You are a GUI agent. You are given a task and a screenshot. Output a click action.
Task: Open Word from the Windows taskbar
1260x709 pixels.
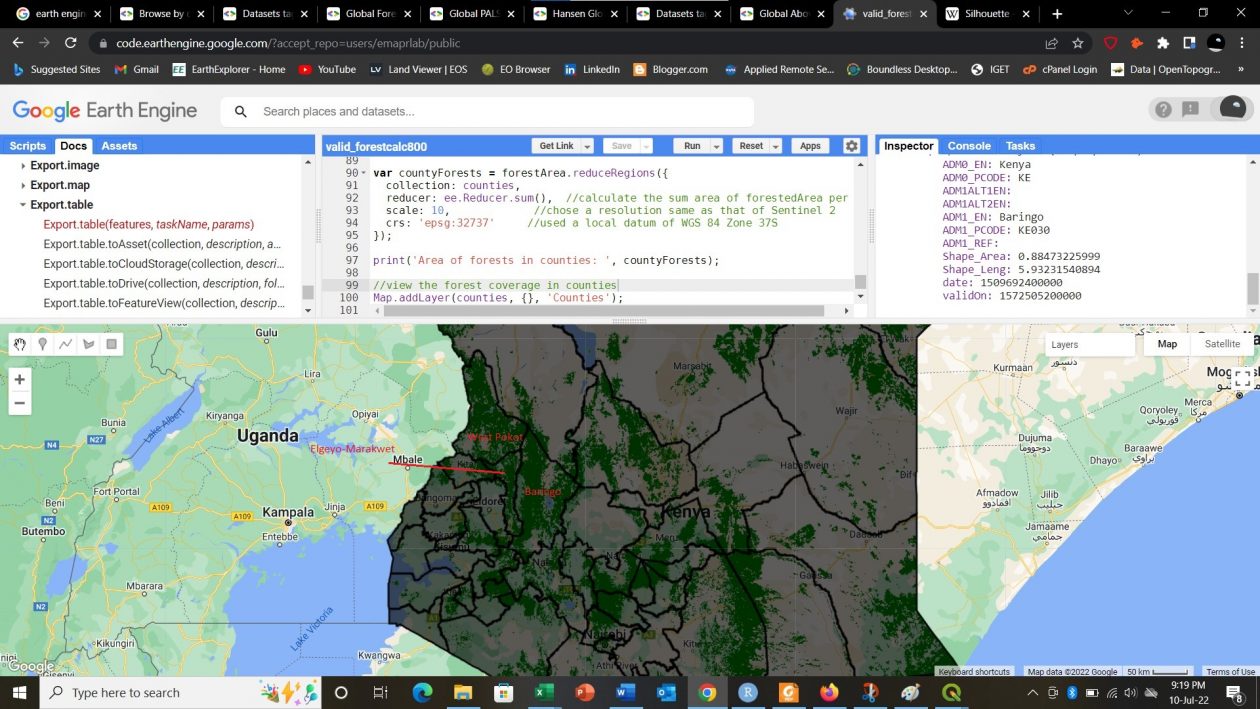point(626,692)
